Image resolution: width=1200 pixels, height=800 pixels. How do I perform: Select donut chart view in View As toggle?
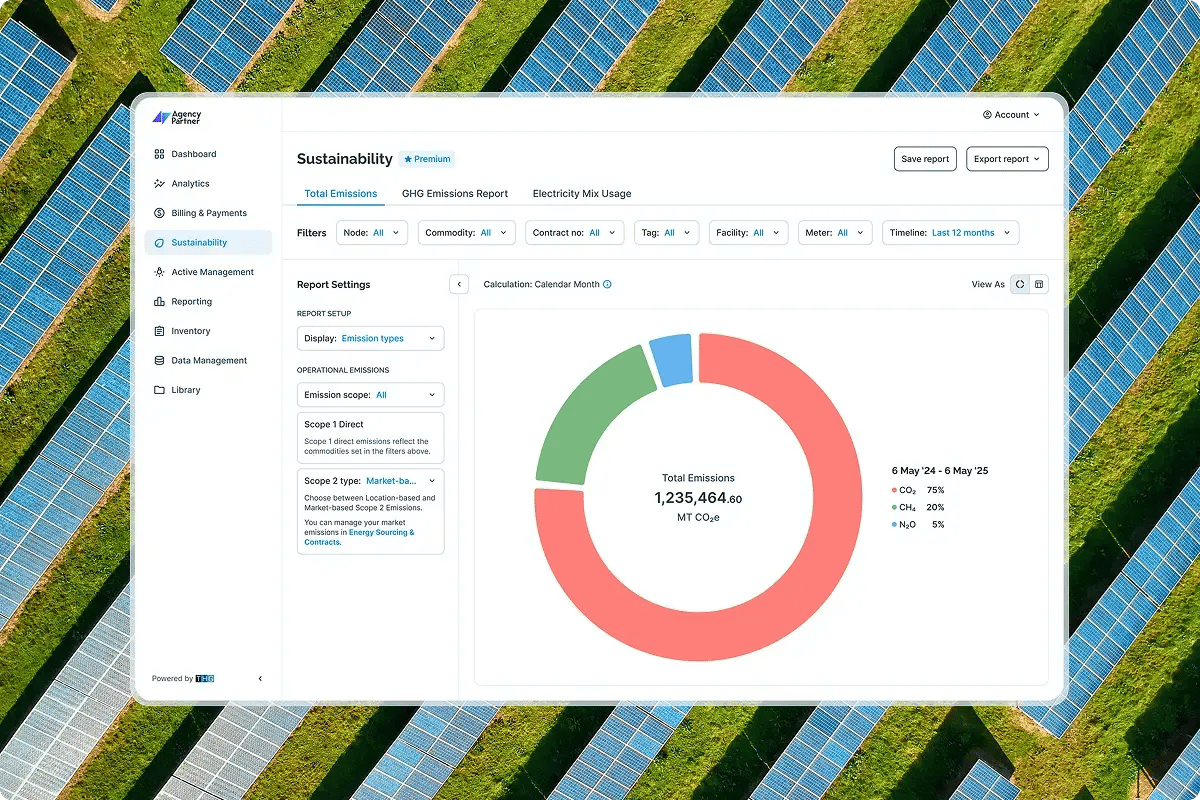point(1022,284)
